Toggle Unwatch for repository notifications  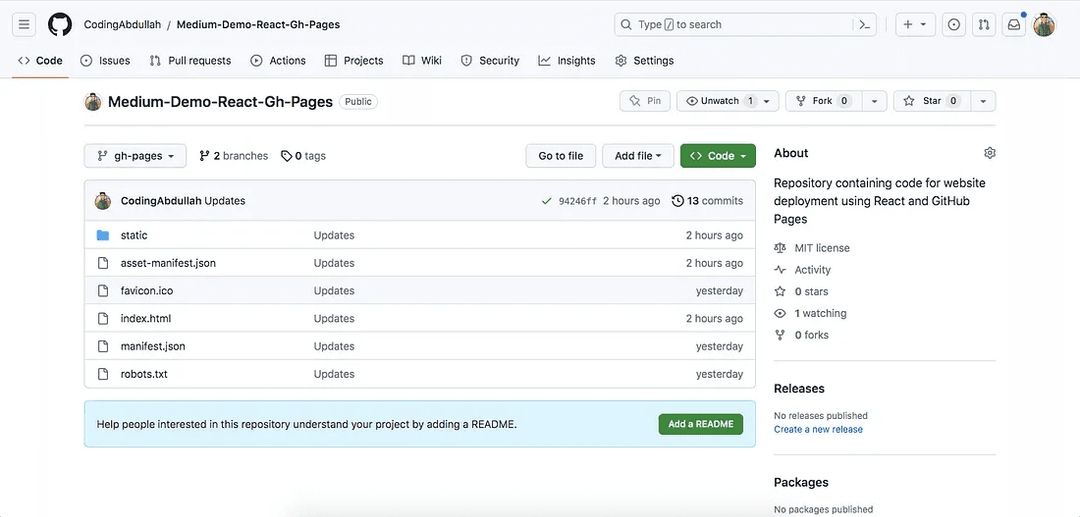pos(719,101)
